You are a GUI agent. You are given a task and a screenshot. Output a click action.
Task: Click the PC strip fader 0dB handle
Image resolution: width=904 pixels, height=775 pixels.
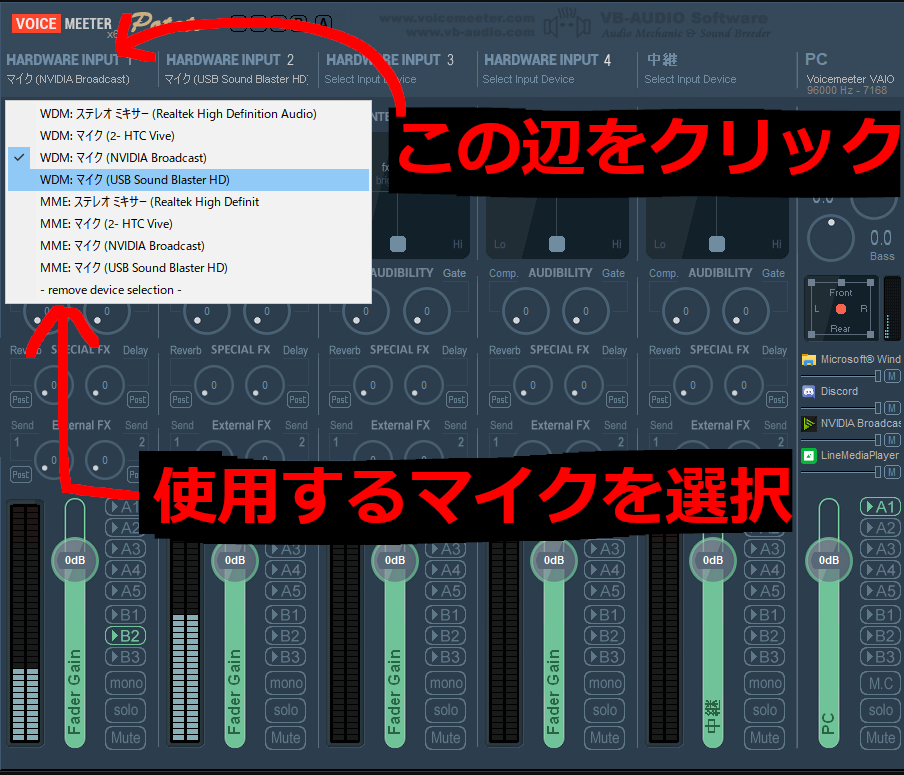click(x=828, y=560)
